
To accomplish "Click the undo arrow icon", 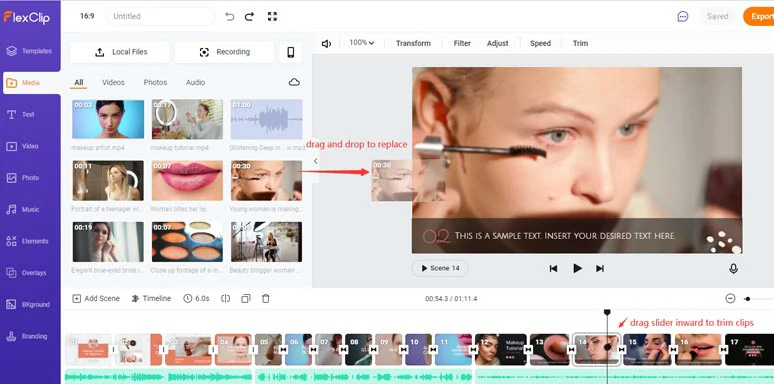I will [x=230, y=16].
